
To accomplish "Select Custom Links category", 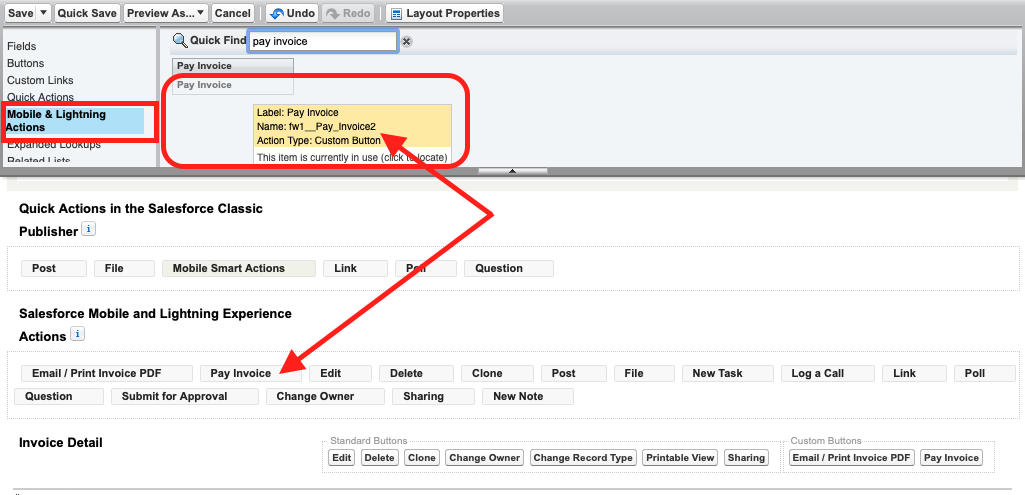I will pos(40,80).
